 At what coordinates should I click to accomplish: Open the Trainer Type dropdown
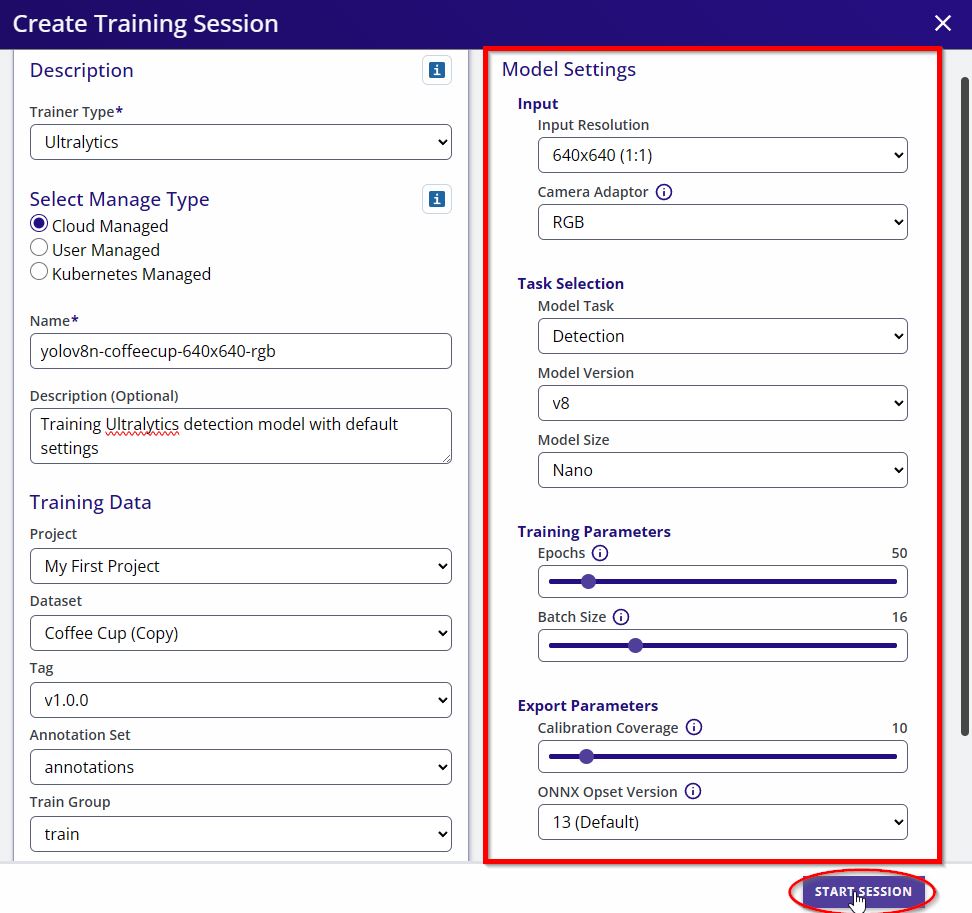pos(240,142)
